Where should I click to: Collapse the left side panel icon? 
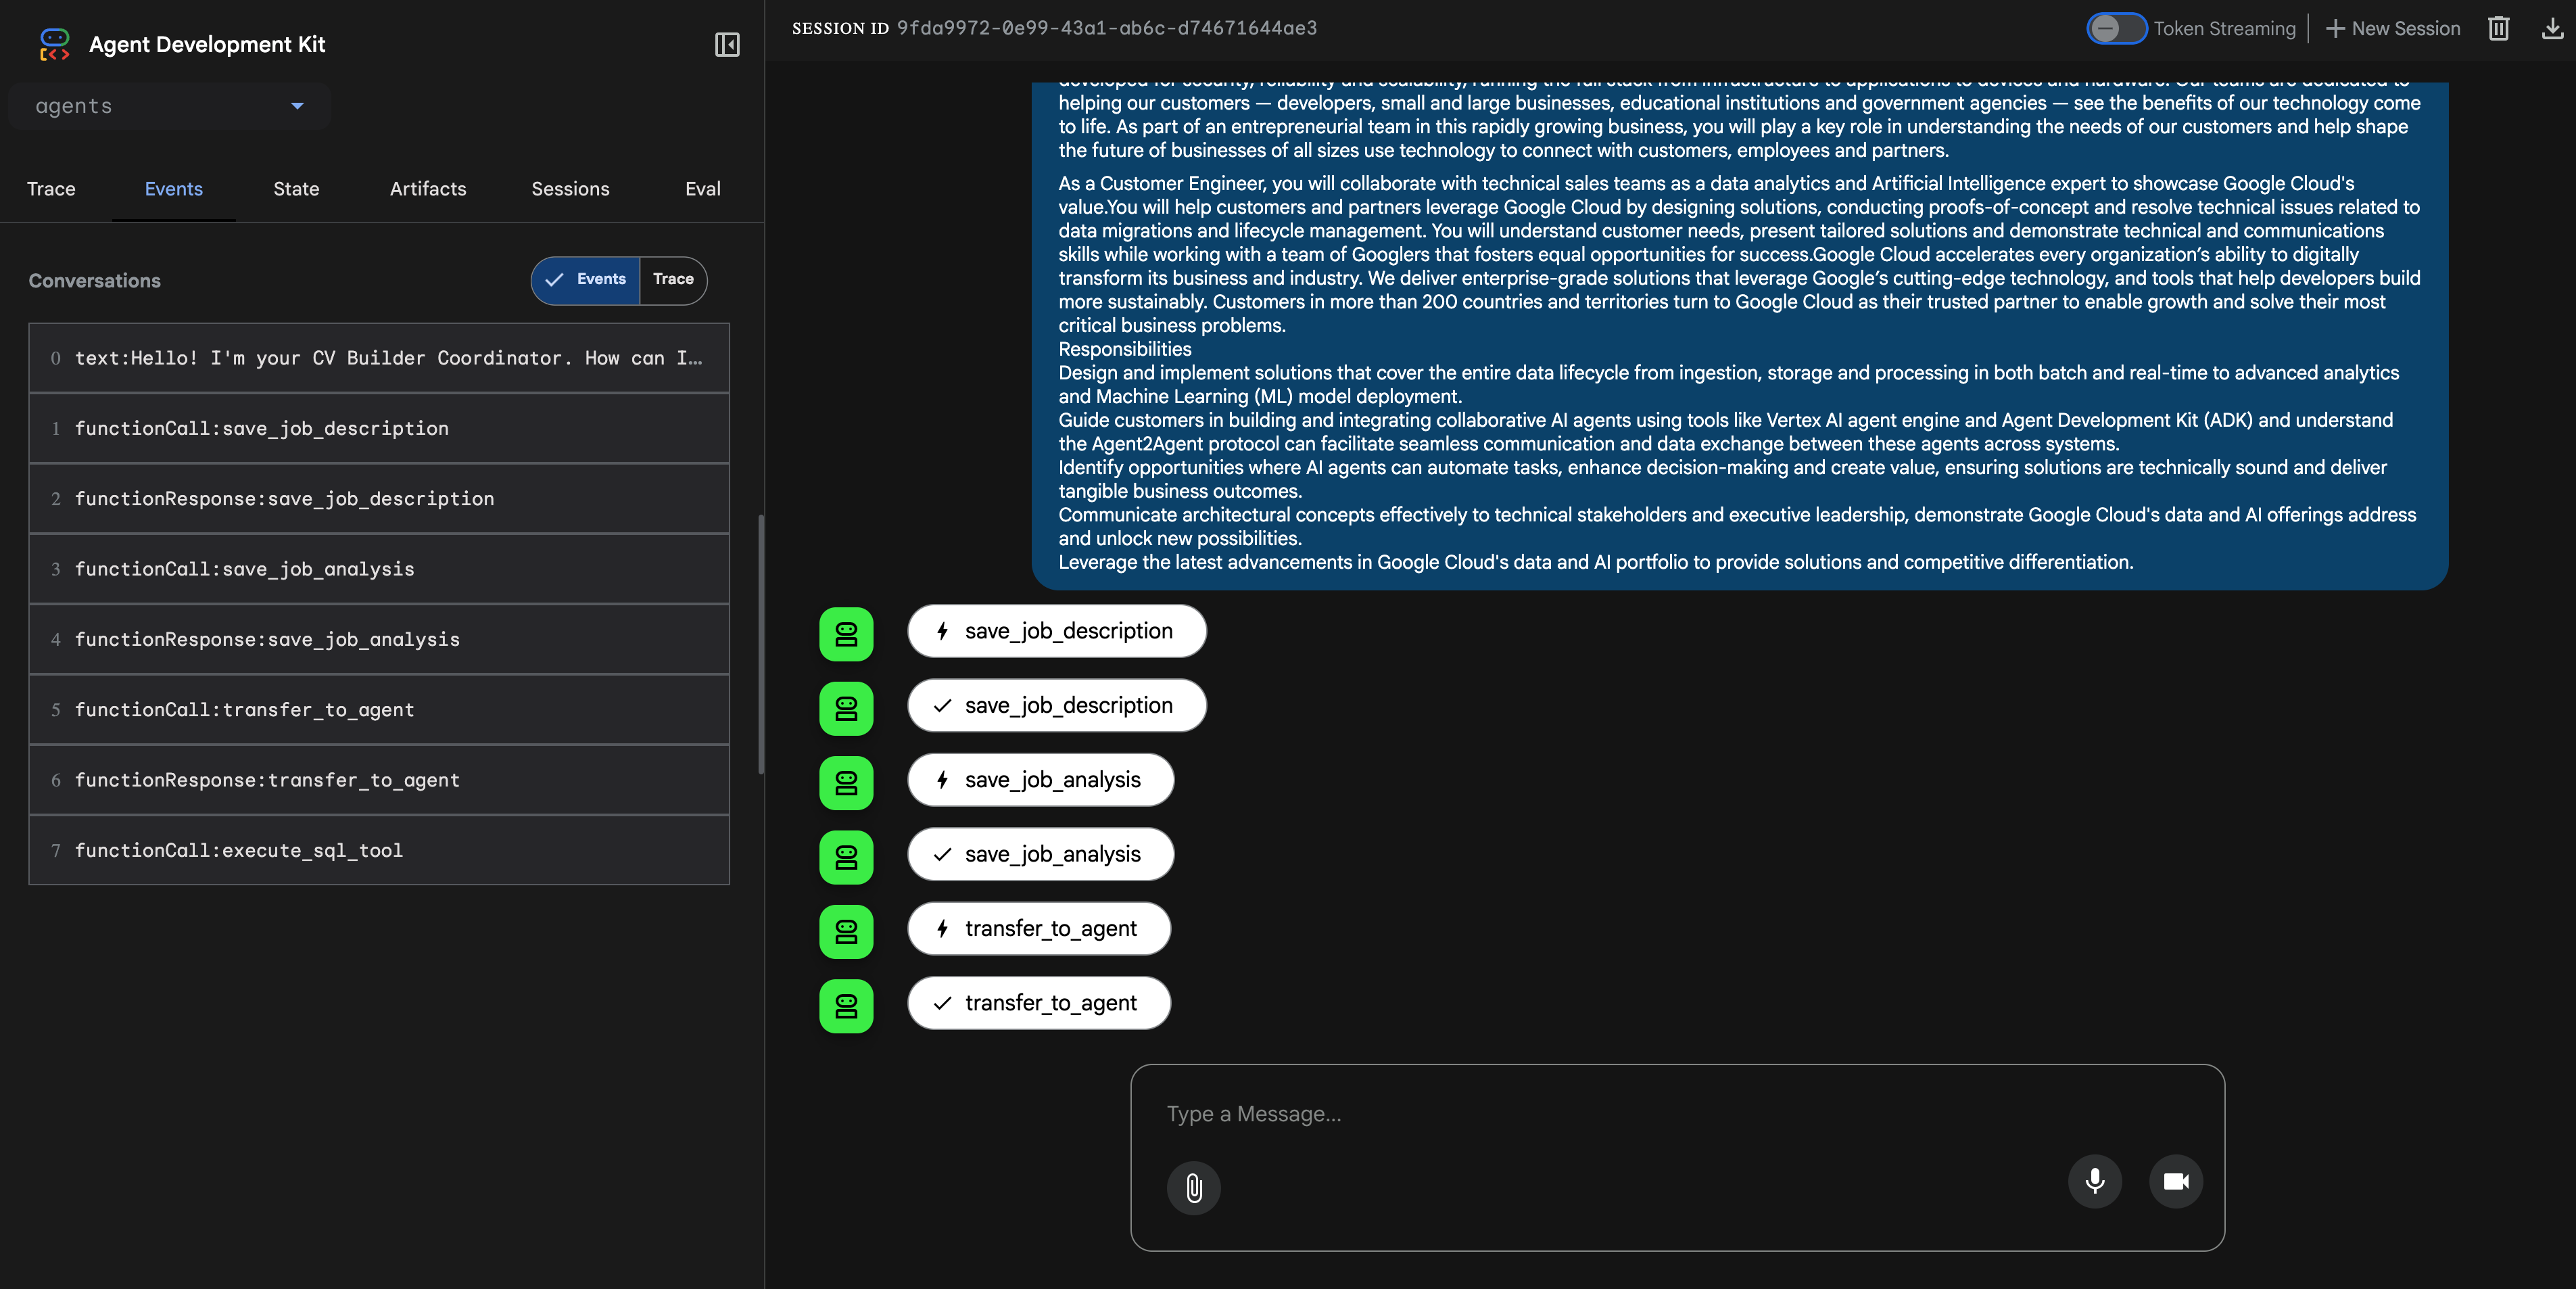point(727,45)
